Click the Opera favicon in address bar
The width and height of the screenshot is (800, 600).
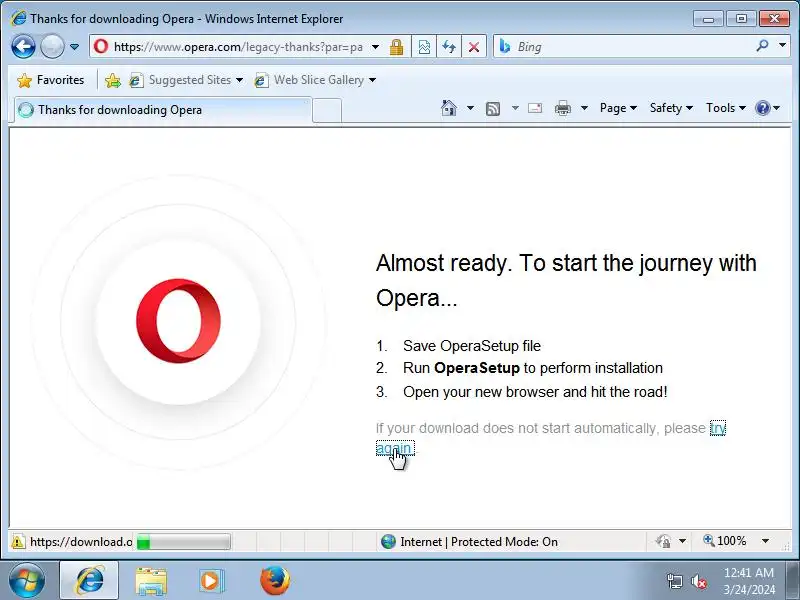click(x=101, y=46)
